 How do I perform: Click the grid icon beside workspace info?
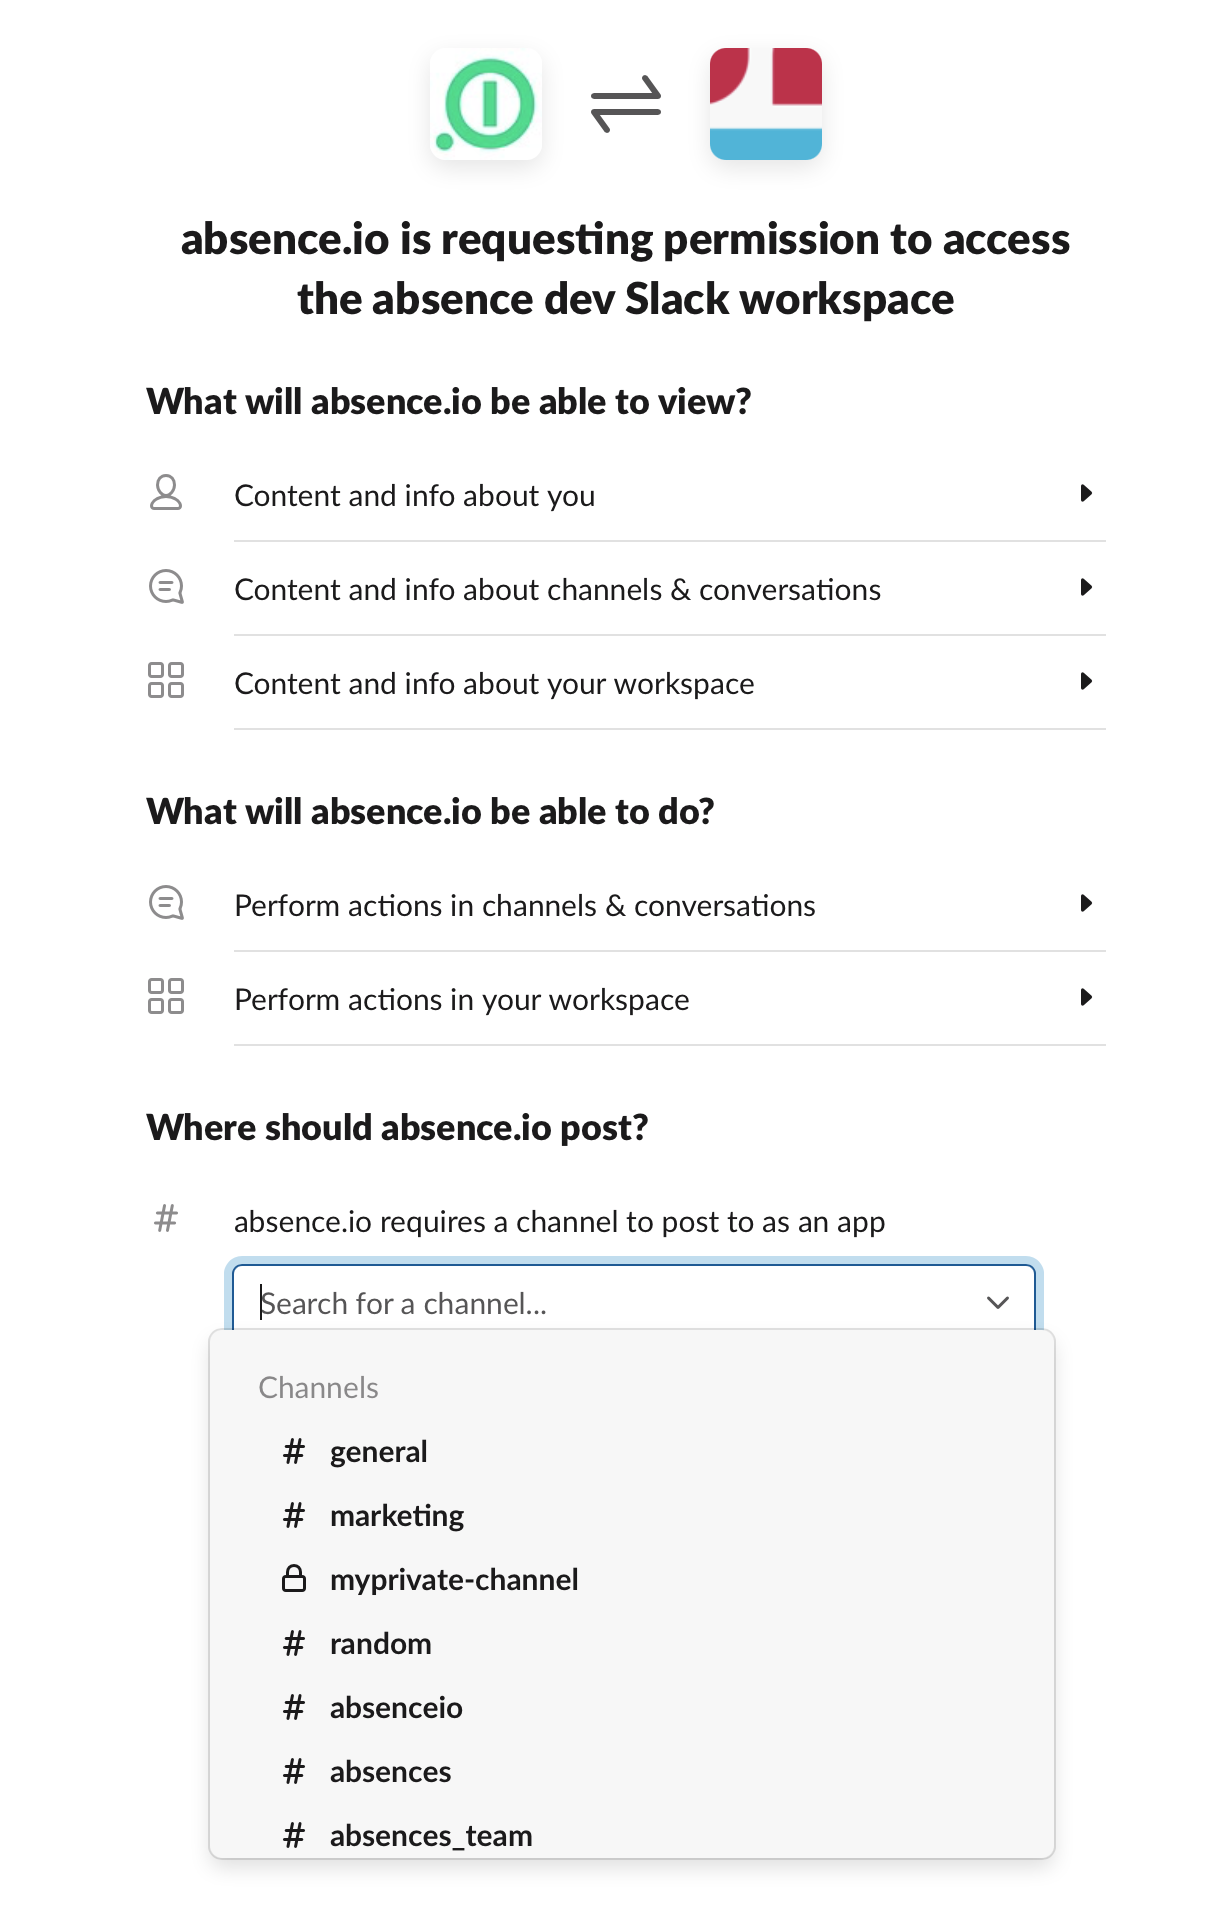tap(166, 681)
